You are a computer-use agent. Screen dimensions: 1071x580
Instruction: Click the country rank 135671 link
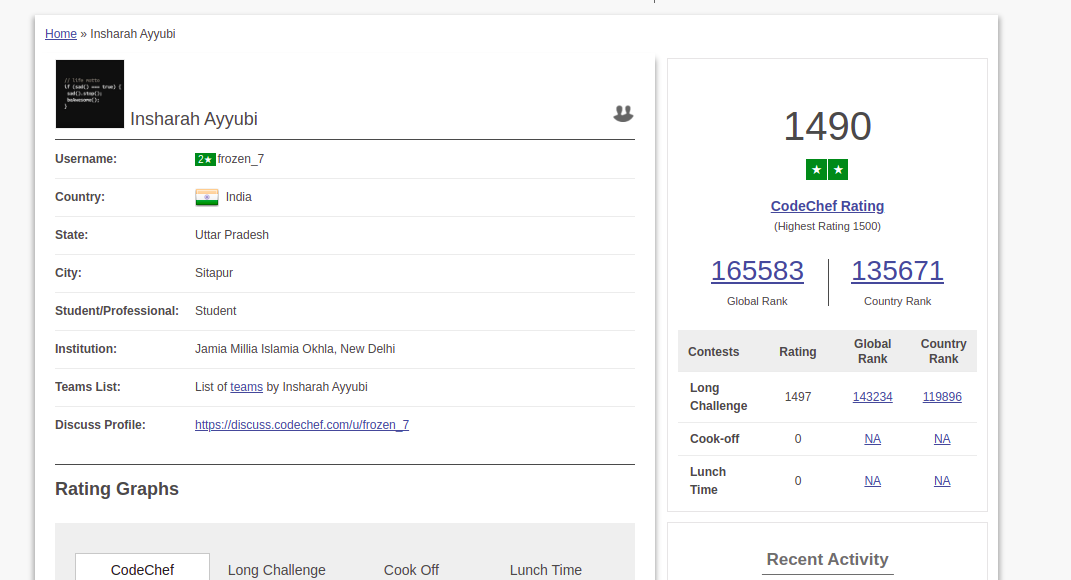tap(897, 271)
